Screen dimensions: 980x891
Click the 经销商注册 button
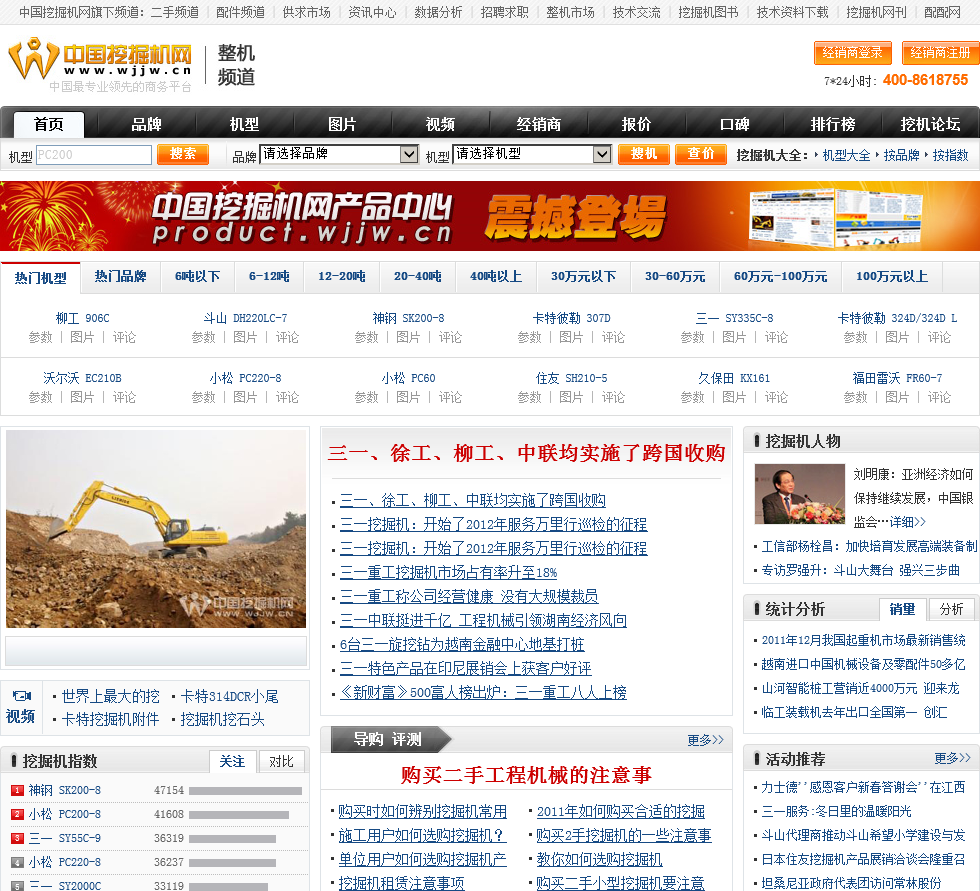pos(940,53)
